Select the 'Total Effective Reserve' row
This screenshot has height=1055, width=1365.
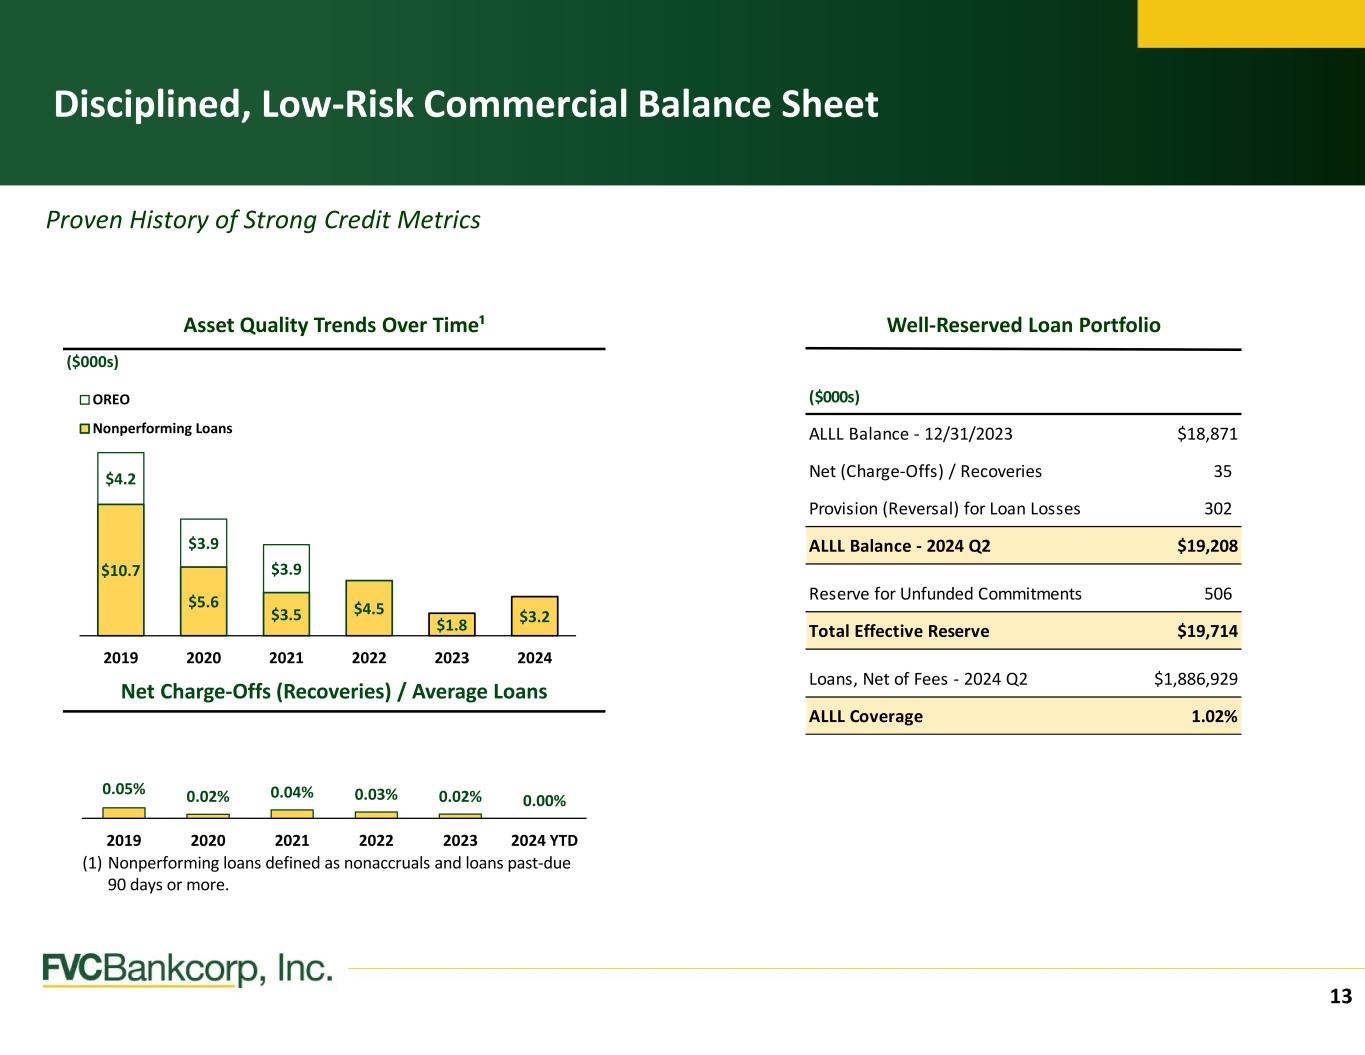point(1022,631)
